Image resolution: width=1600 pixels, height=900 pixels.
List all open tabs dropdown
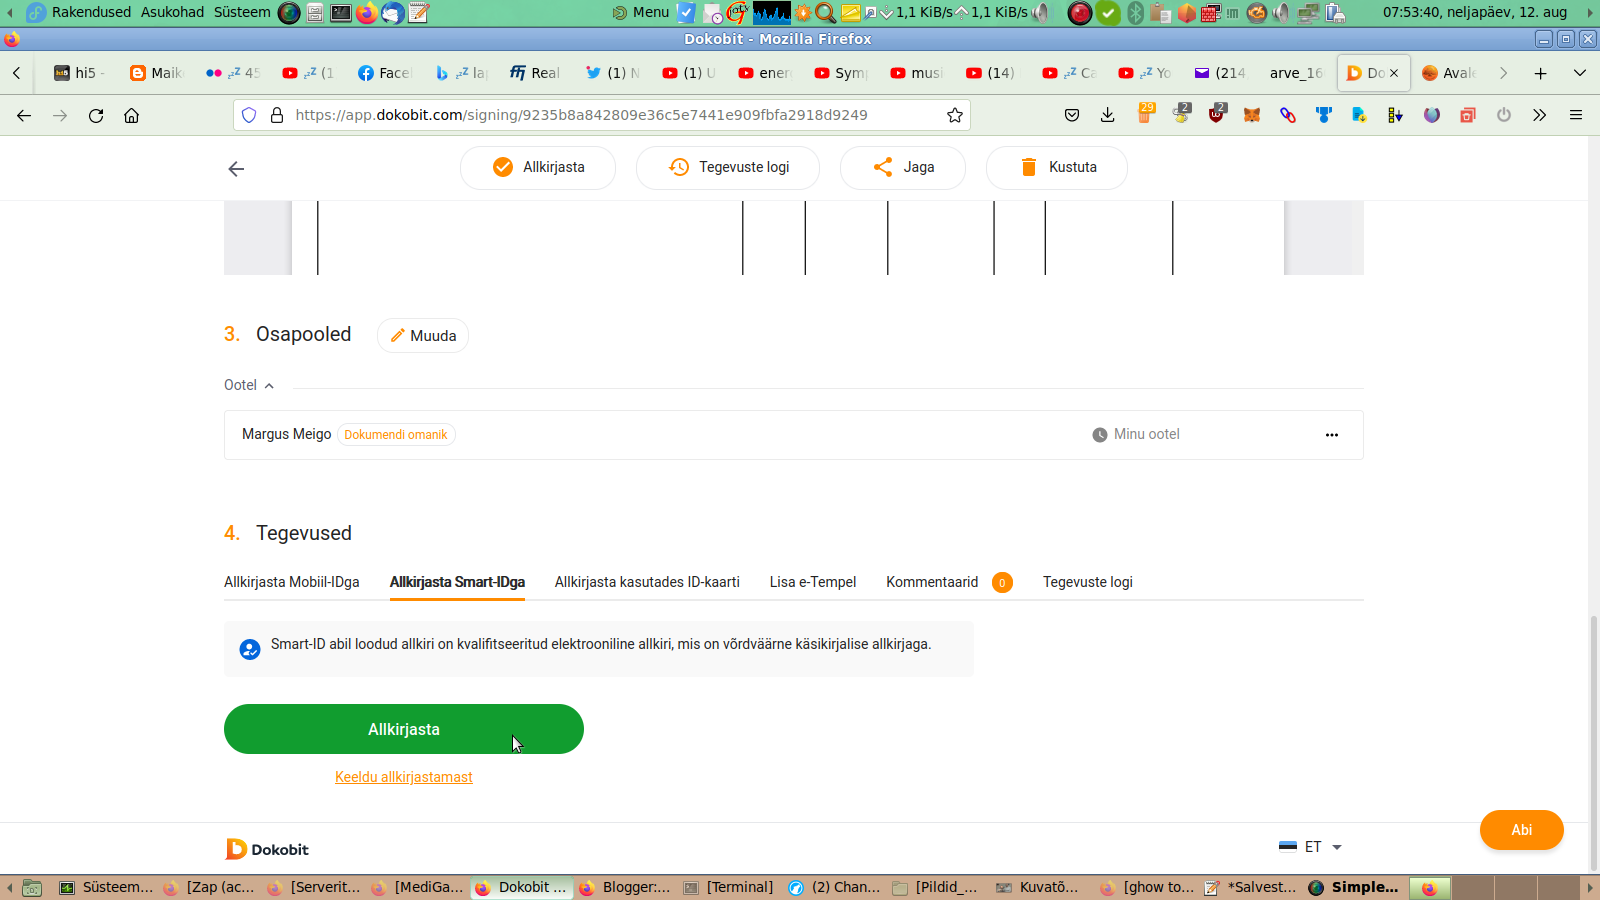point(1580,73)
